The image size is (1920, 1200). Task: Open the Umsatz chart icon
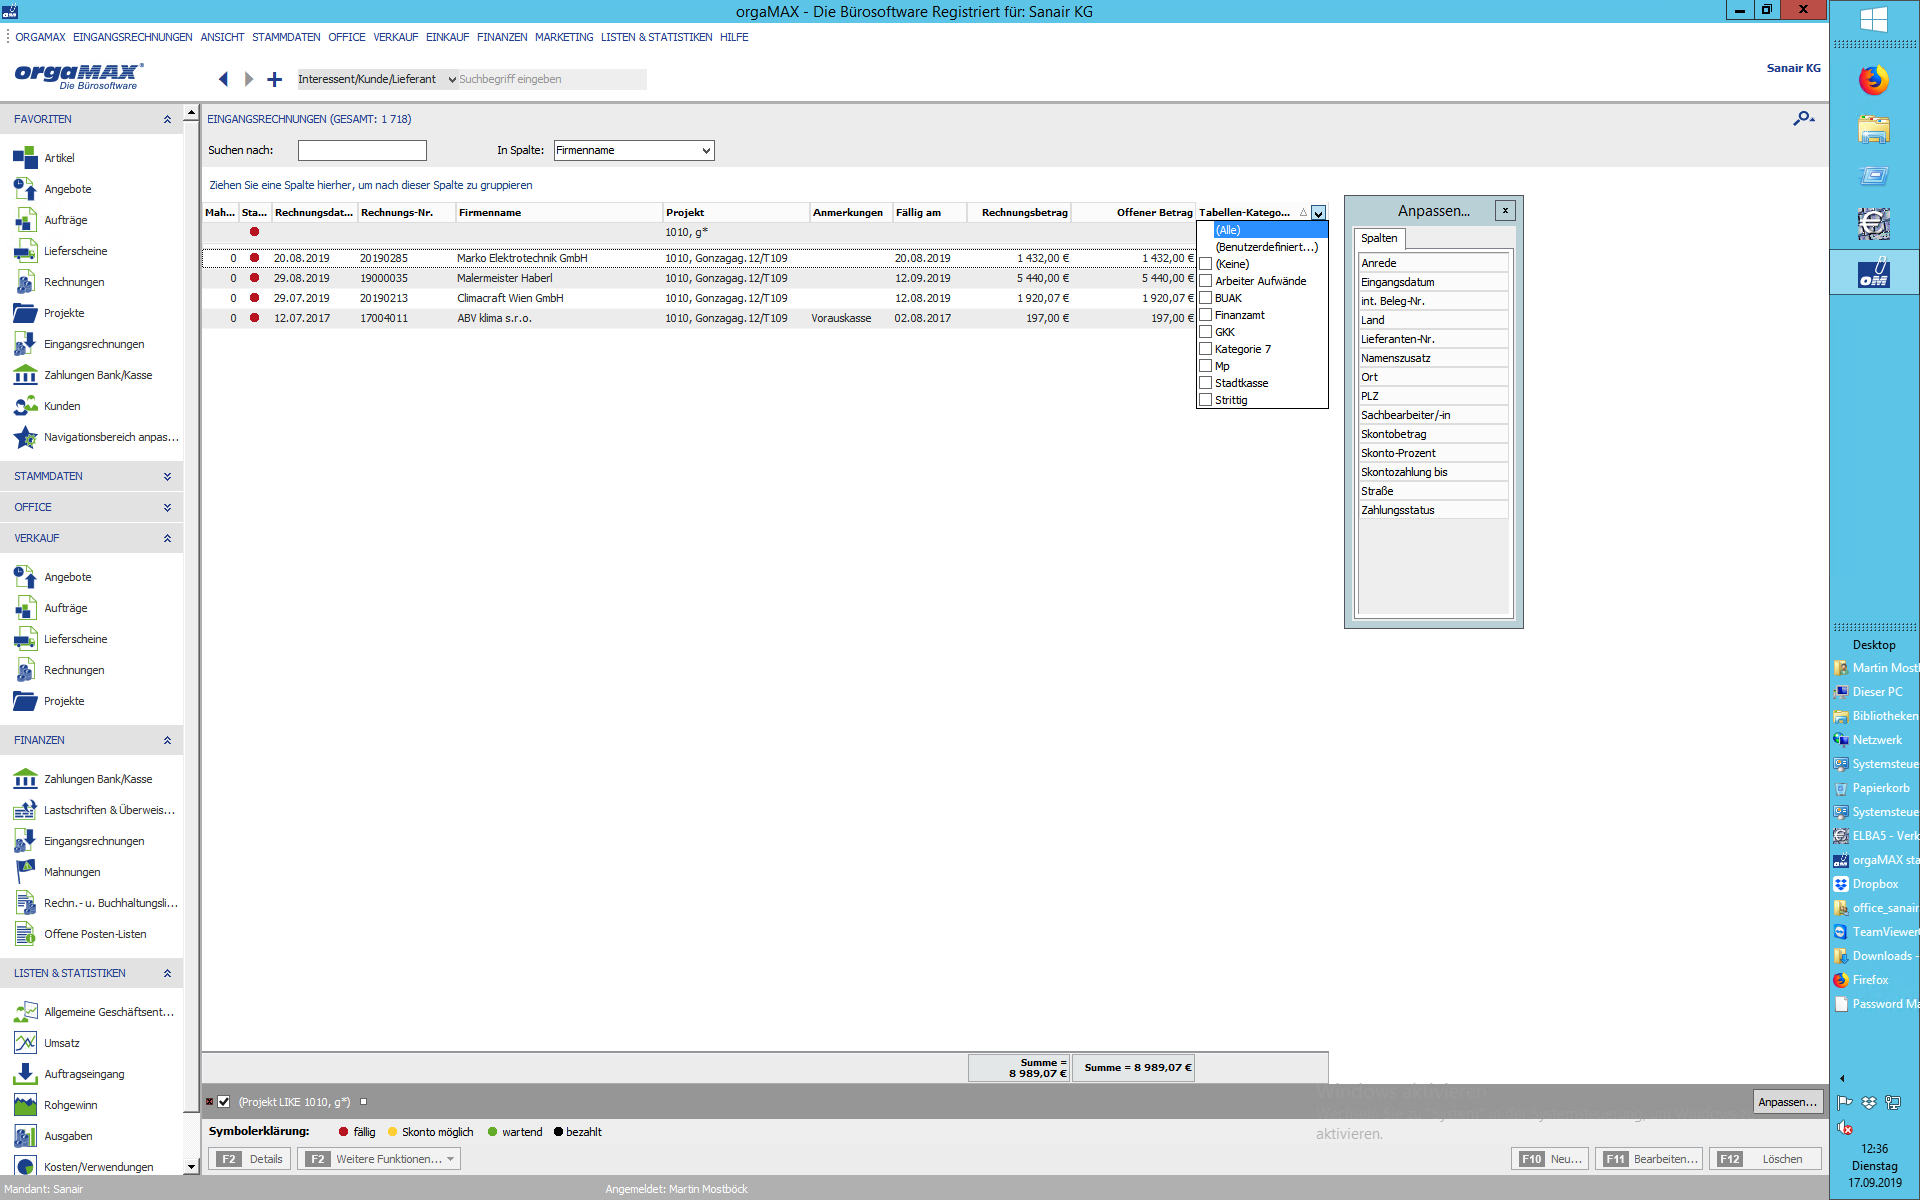coord(25,1043)
